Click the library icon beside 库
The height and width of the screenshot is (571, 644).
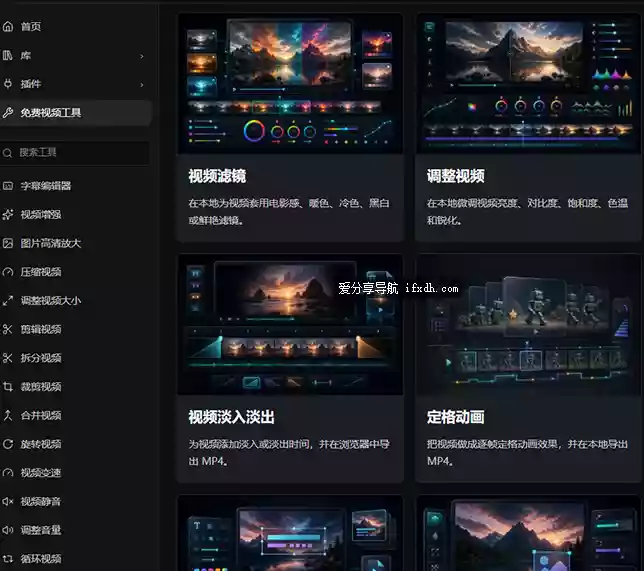click(8, 55)
